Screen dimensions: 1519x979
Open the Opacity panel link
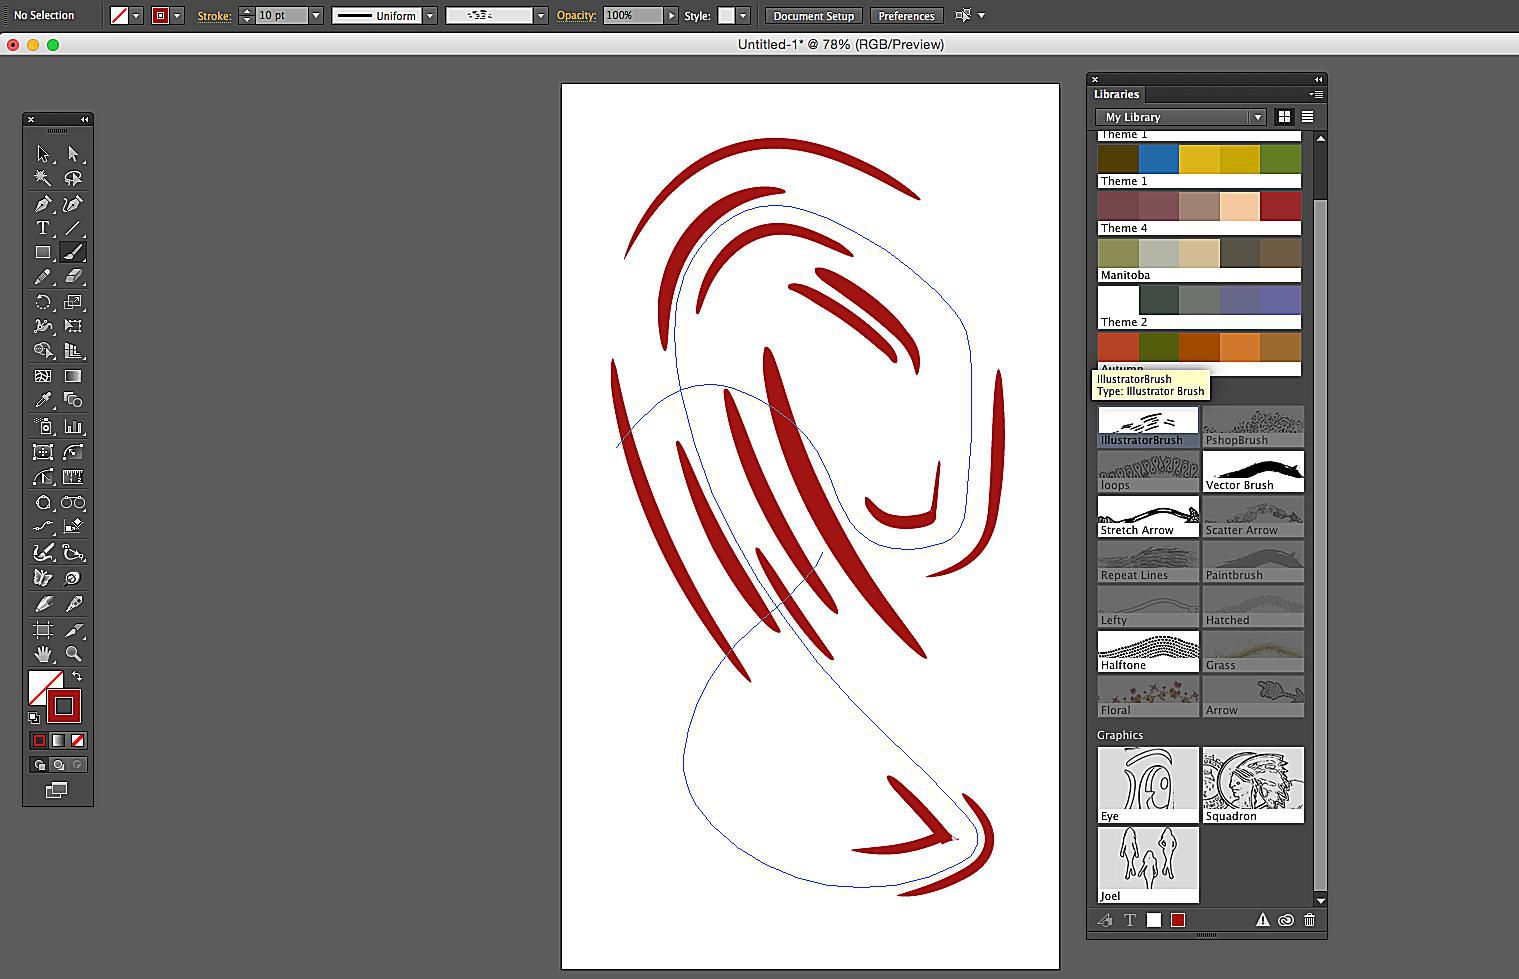(576, 16)
